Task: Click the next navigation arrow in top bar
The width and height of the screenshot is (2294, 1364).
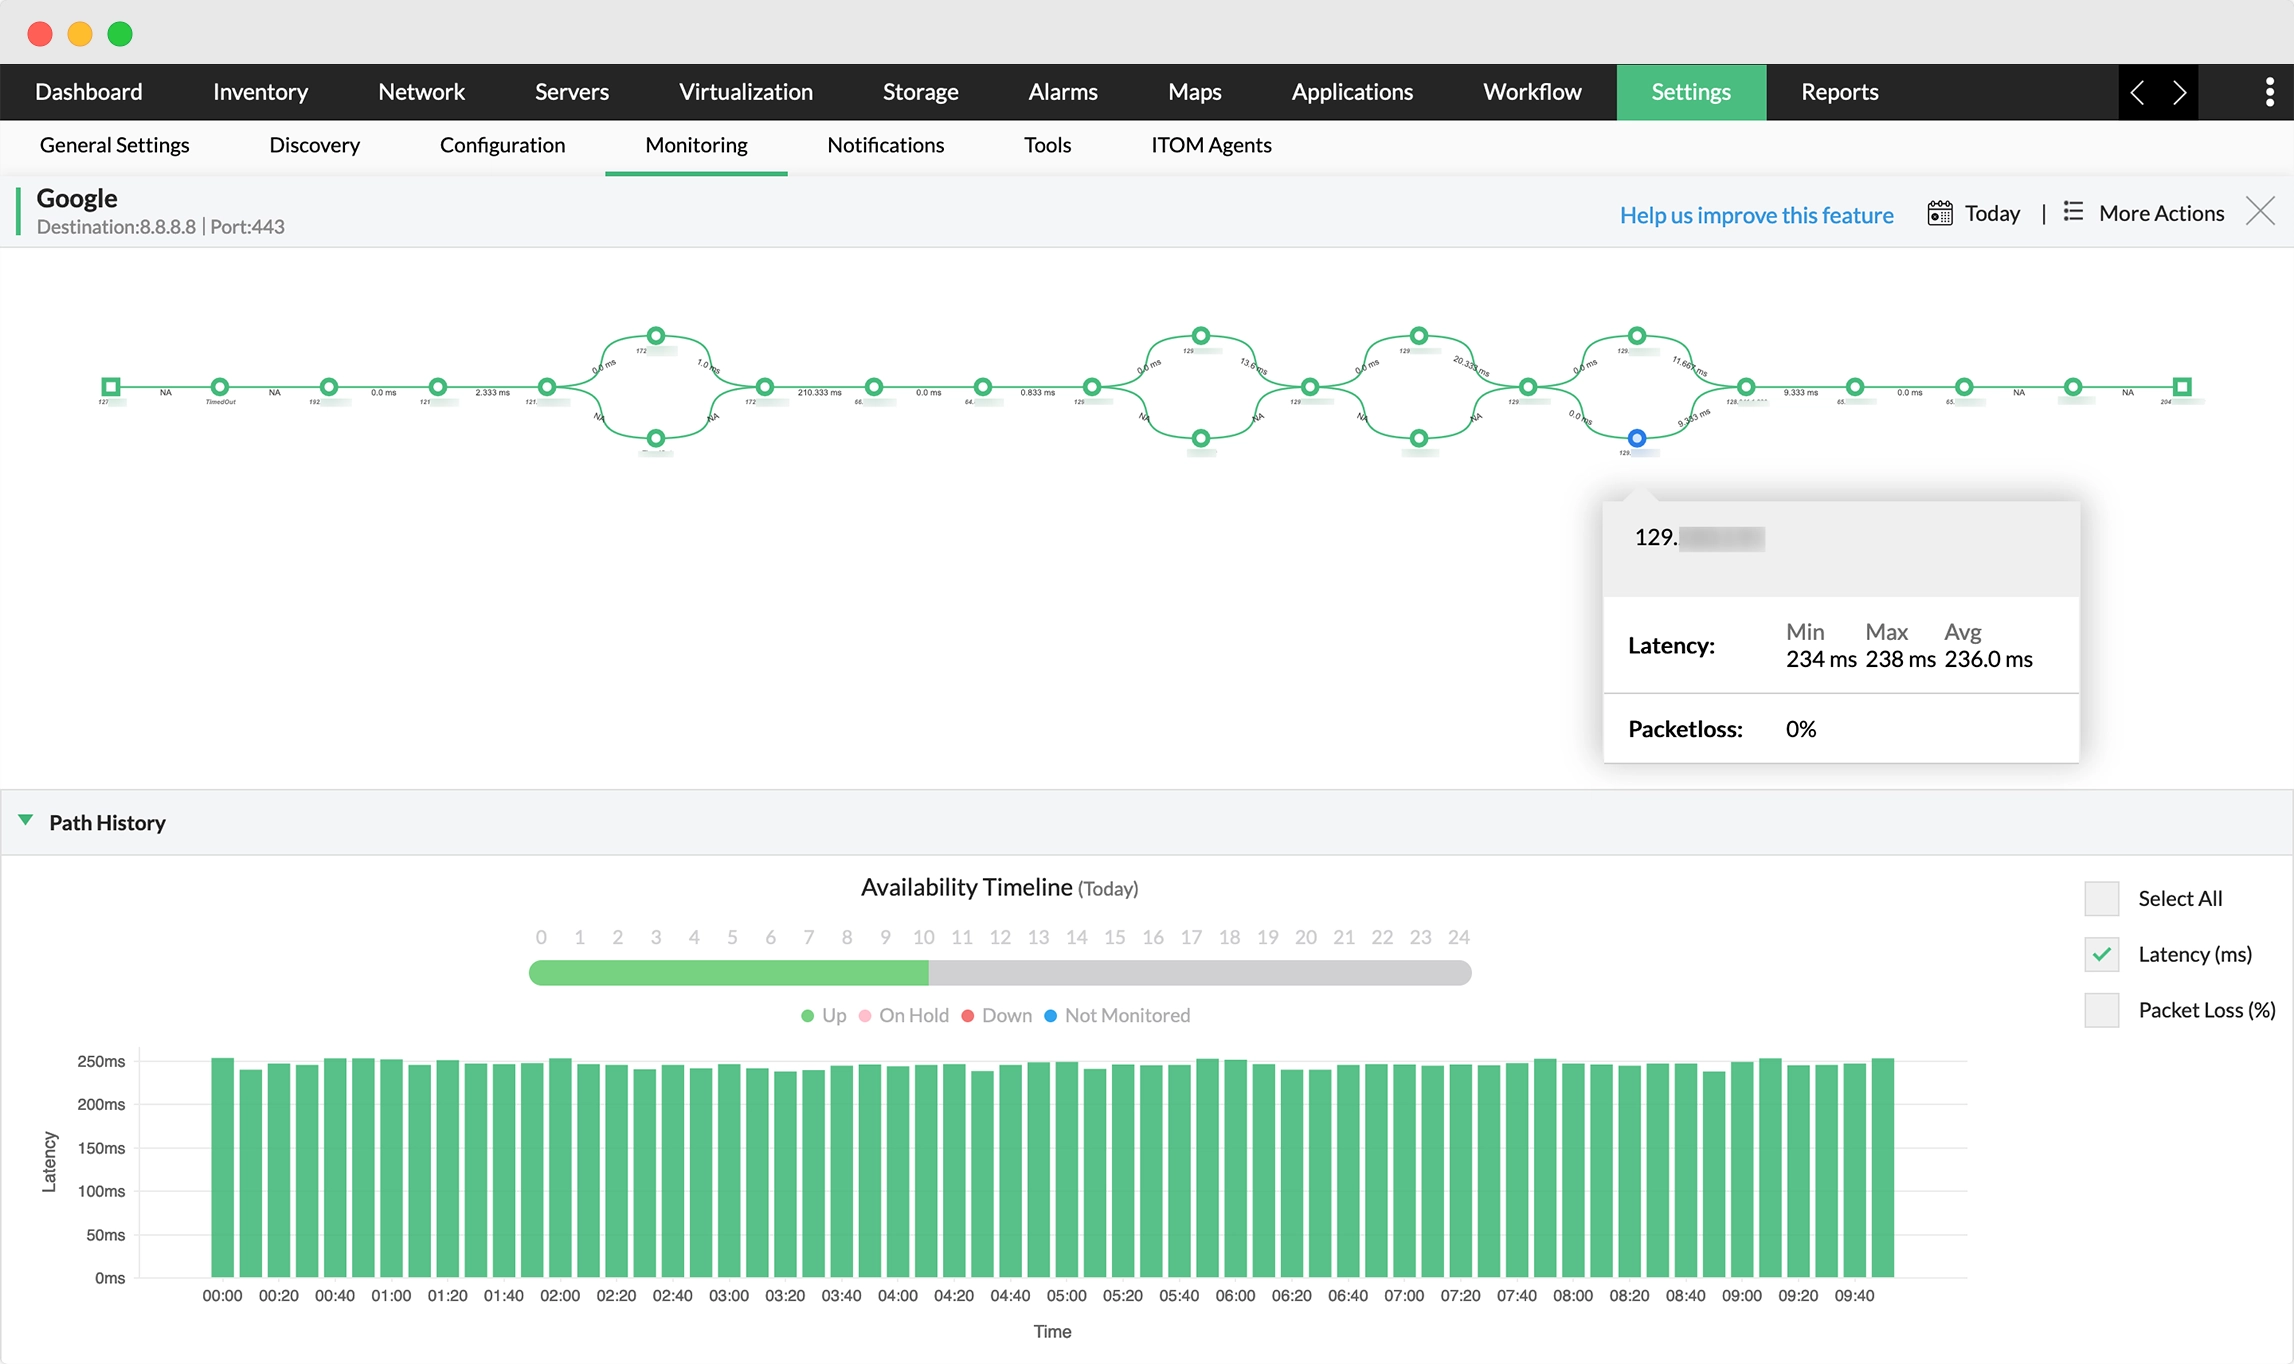Action: point(2179,92)
